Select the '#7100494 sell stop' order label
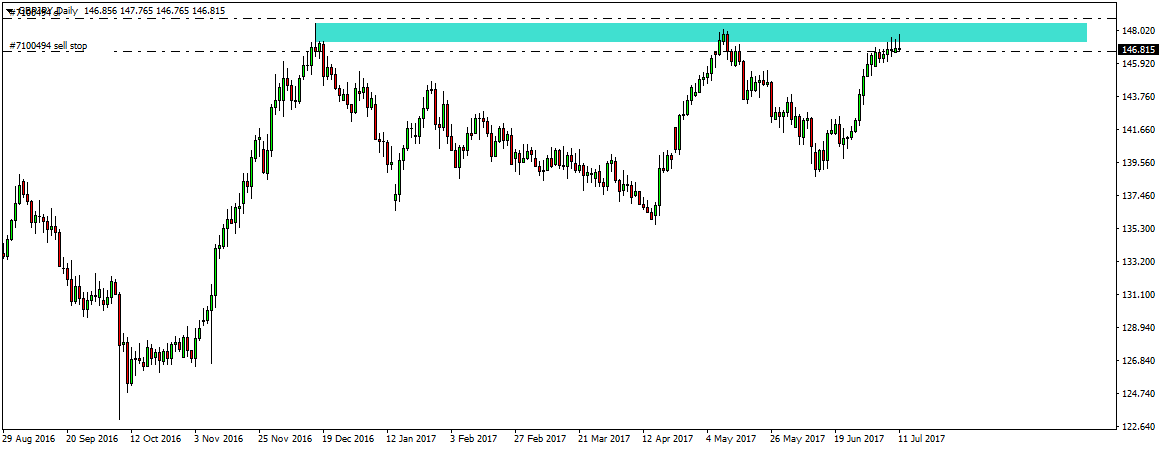Image resolution: width=1159 pixels, height=450 pixels. point(48,46)
